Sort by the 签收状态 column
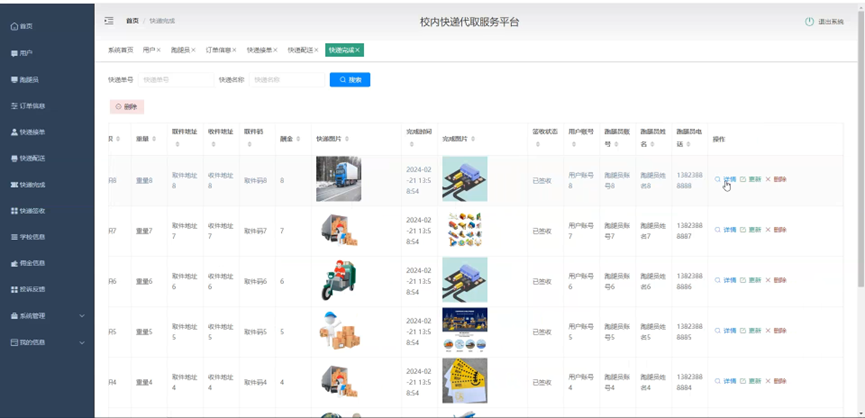 click(x=537, y=145)
